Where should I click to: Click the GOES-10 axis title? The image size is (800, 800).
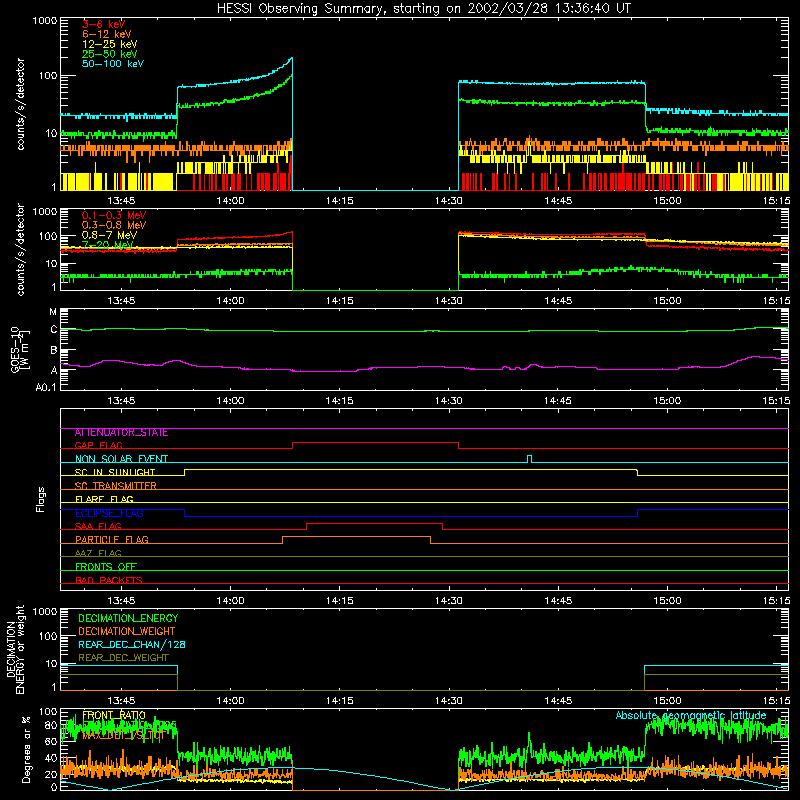point(20,349)
